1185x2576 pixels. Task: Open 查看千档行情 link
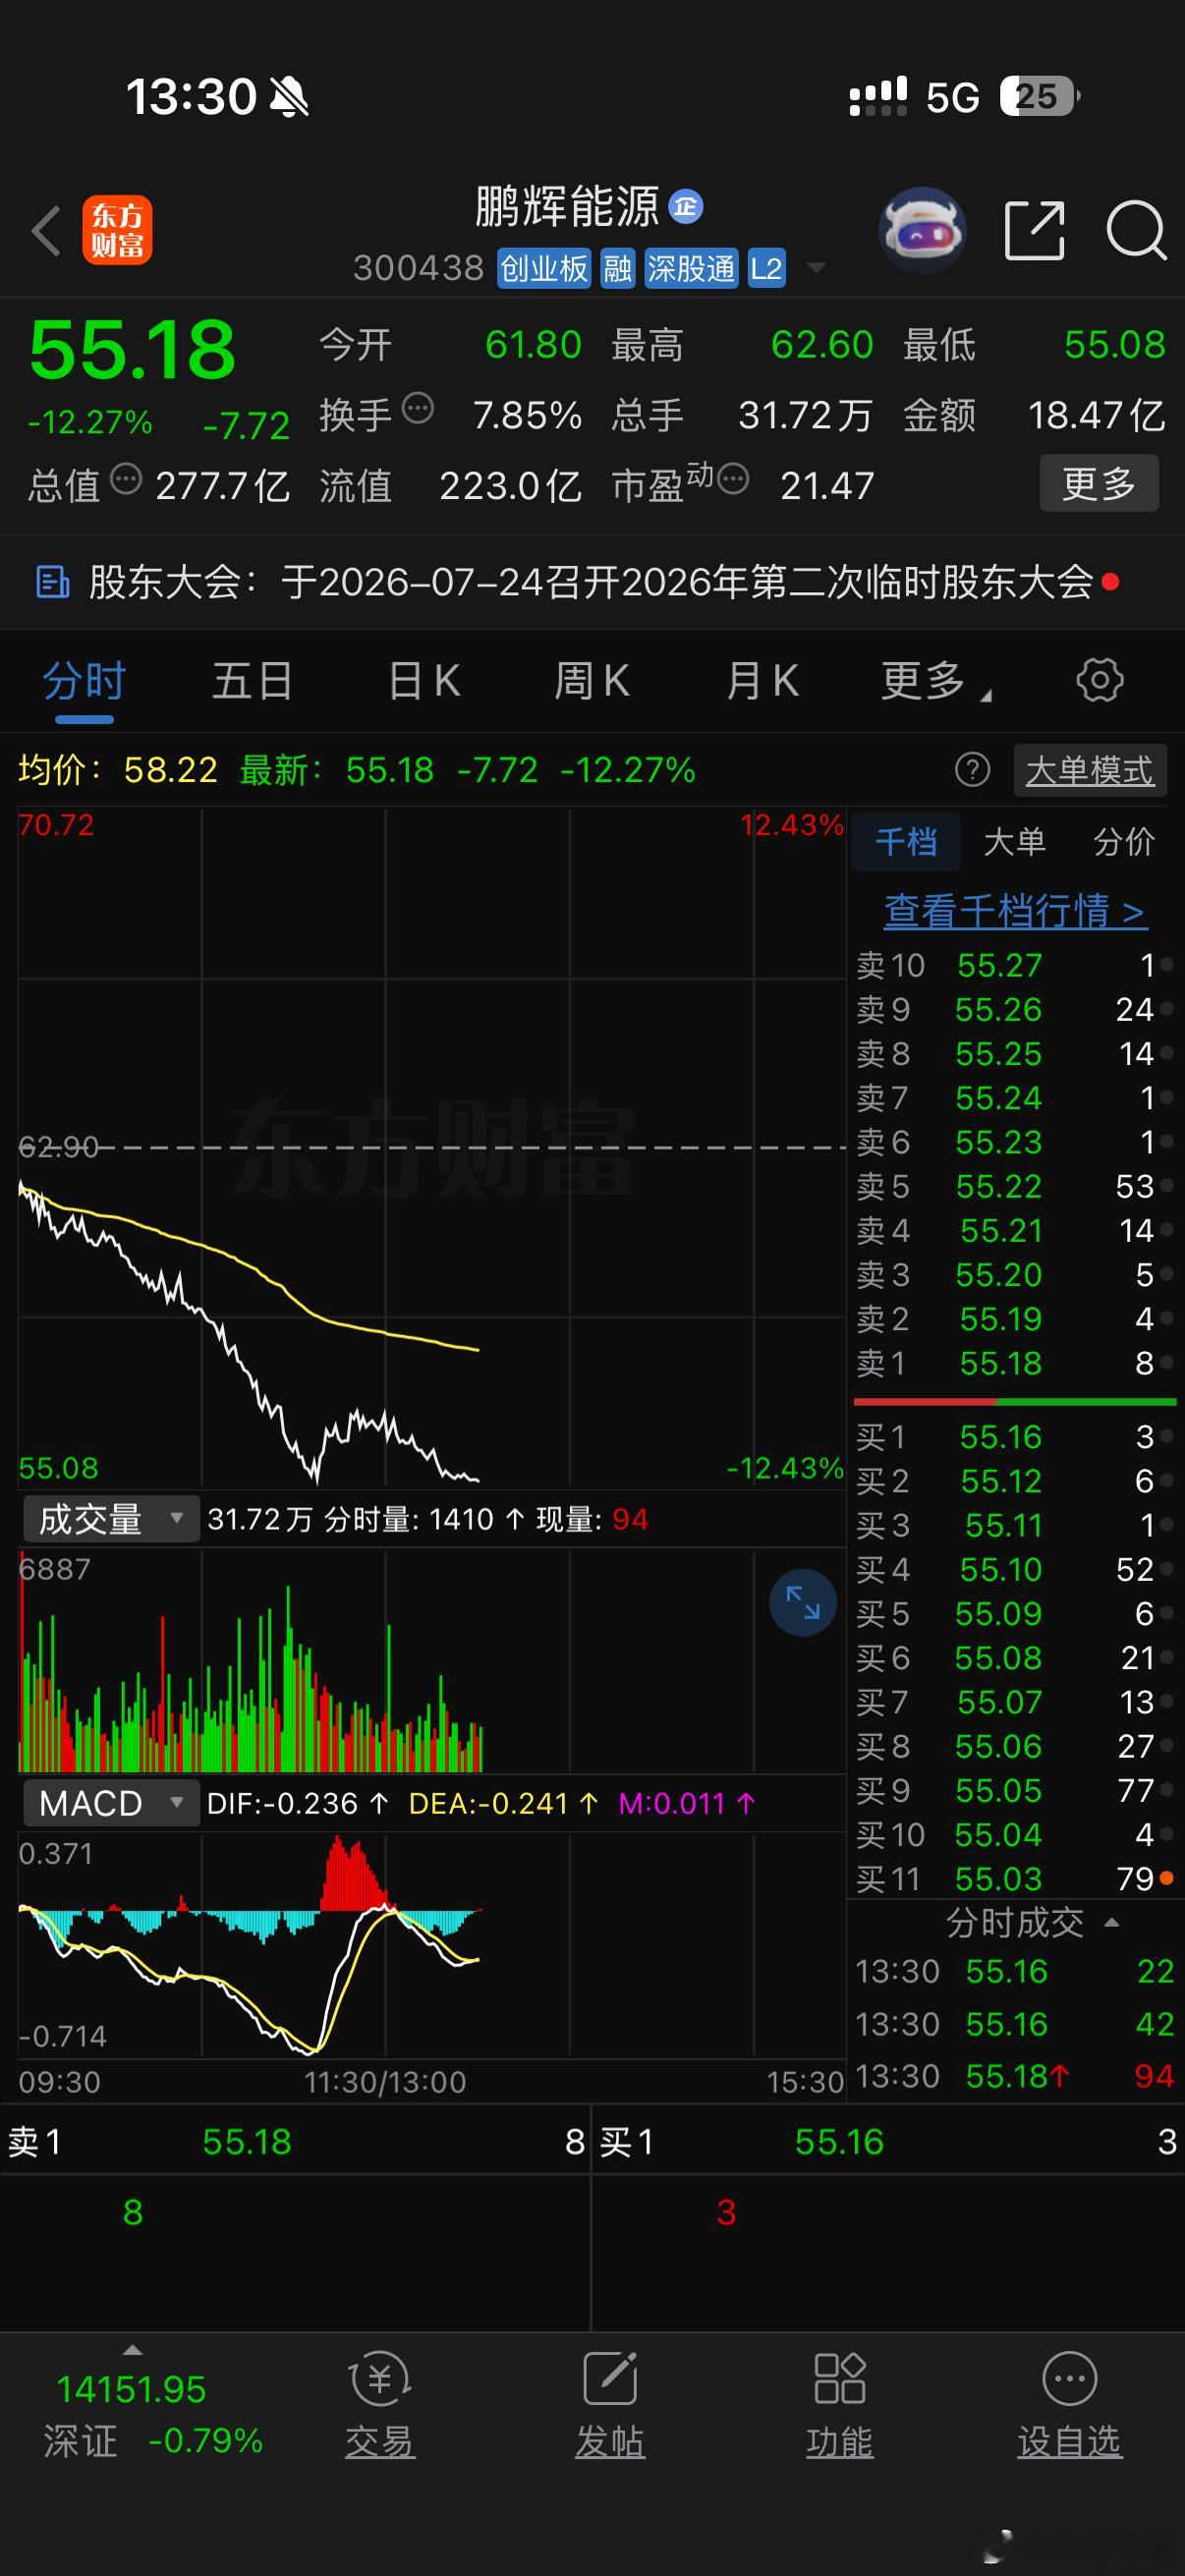1015,911
